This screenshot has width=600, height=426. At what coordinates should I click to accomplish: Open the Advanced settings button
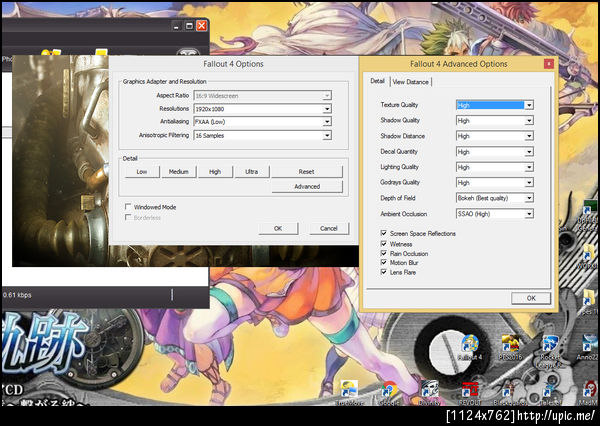coord(307,186)
